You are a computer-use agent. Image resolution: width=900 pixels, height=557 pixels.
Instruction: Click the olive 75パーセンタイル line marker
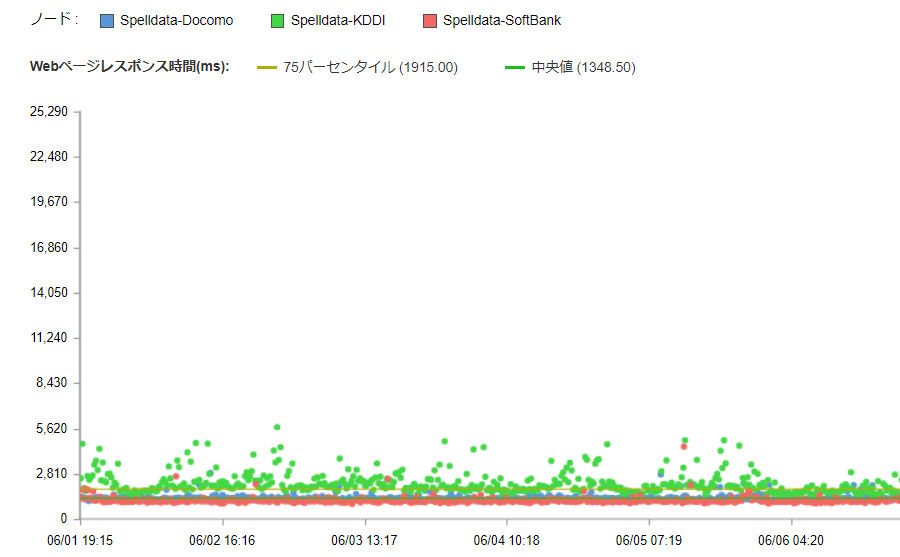pos(267,68)
